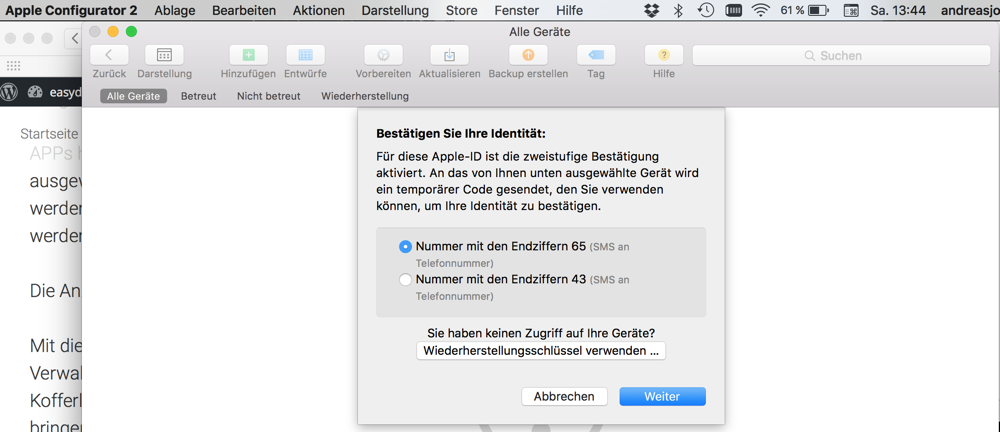This screenshot has height=432, width=1000.
Task: Click the Tag label toolbar icon
Action: coord(596,55)
